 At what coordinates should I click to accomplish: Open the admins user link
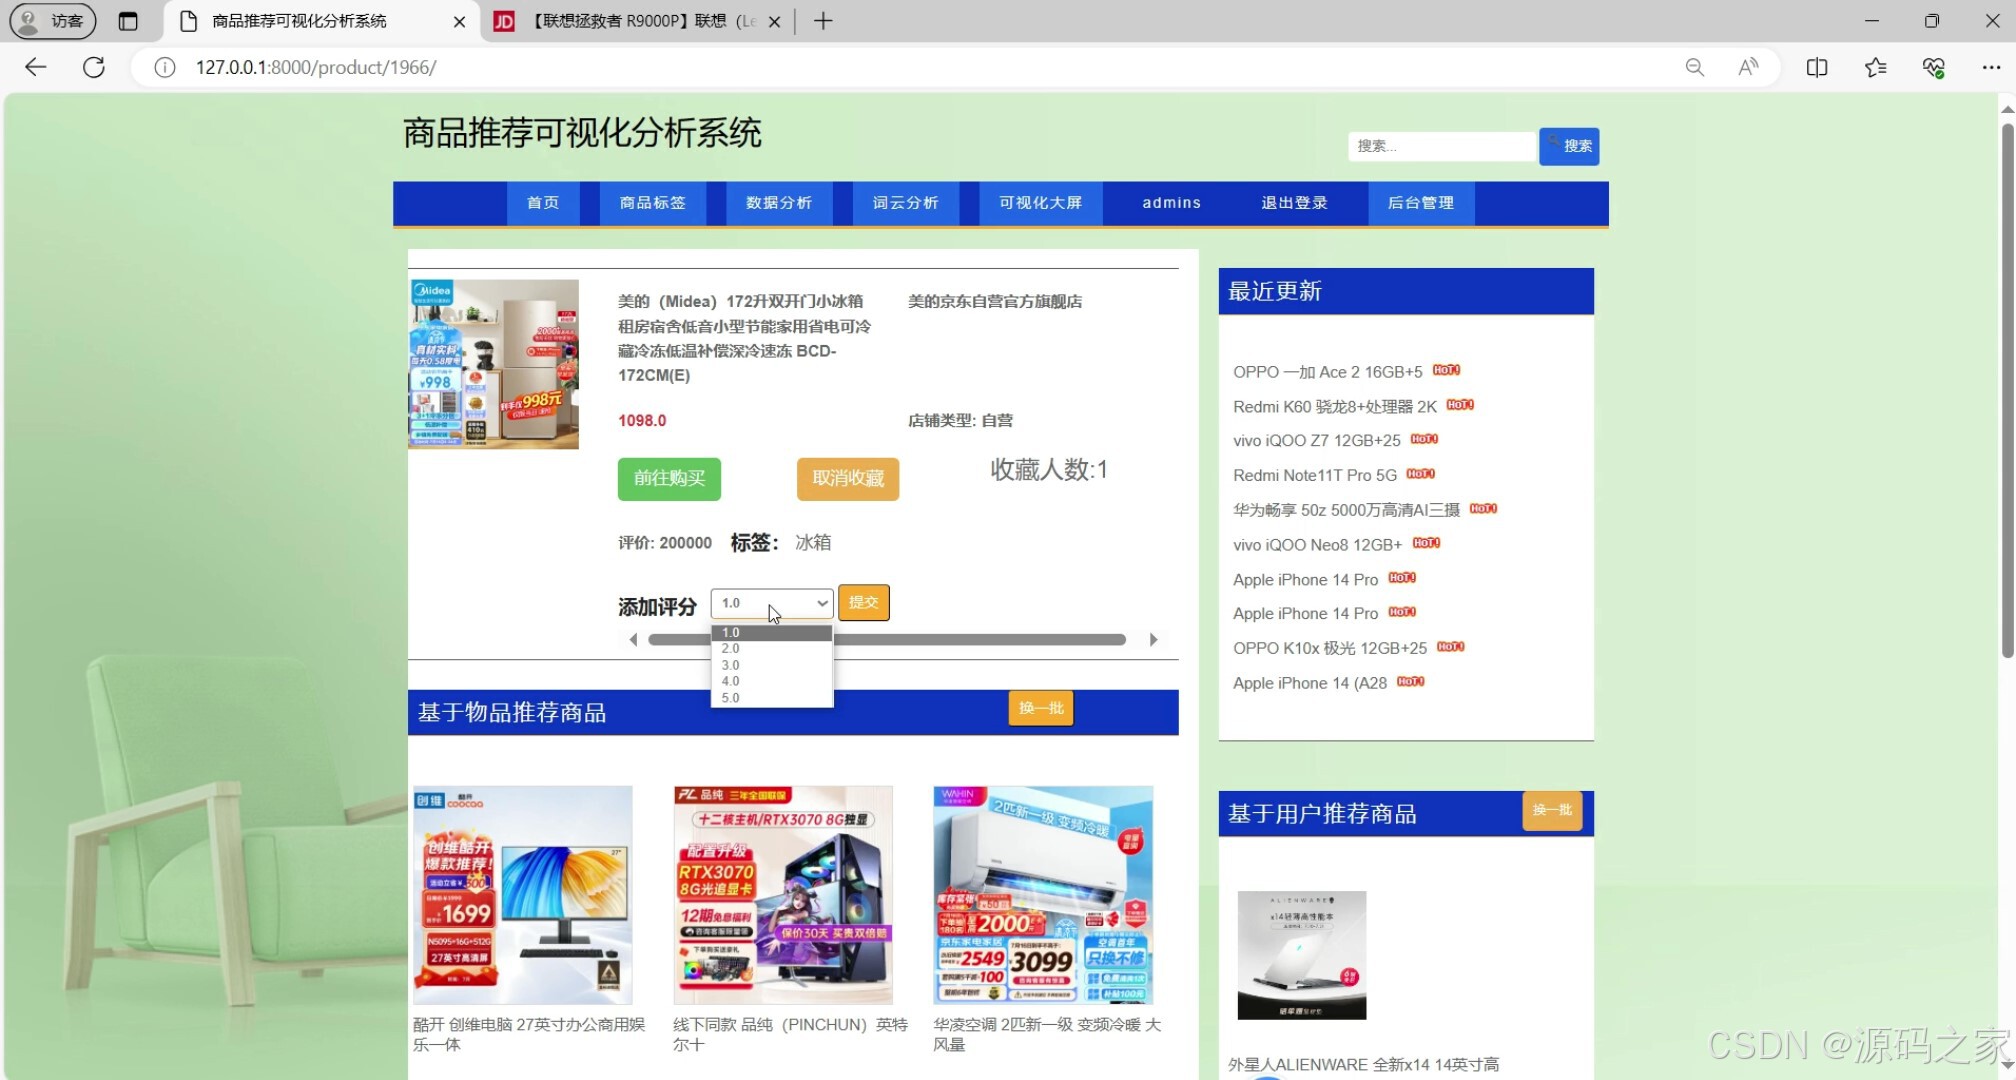tap(1171, 203)
